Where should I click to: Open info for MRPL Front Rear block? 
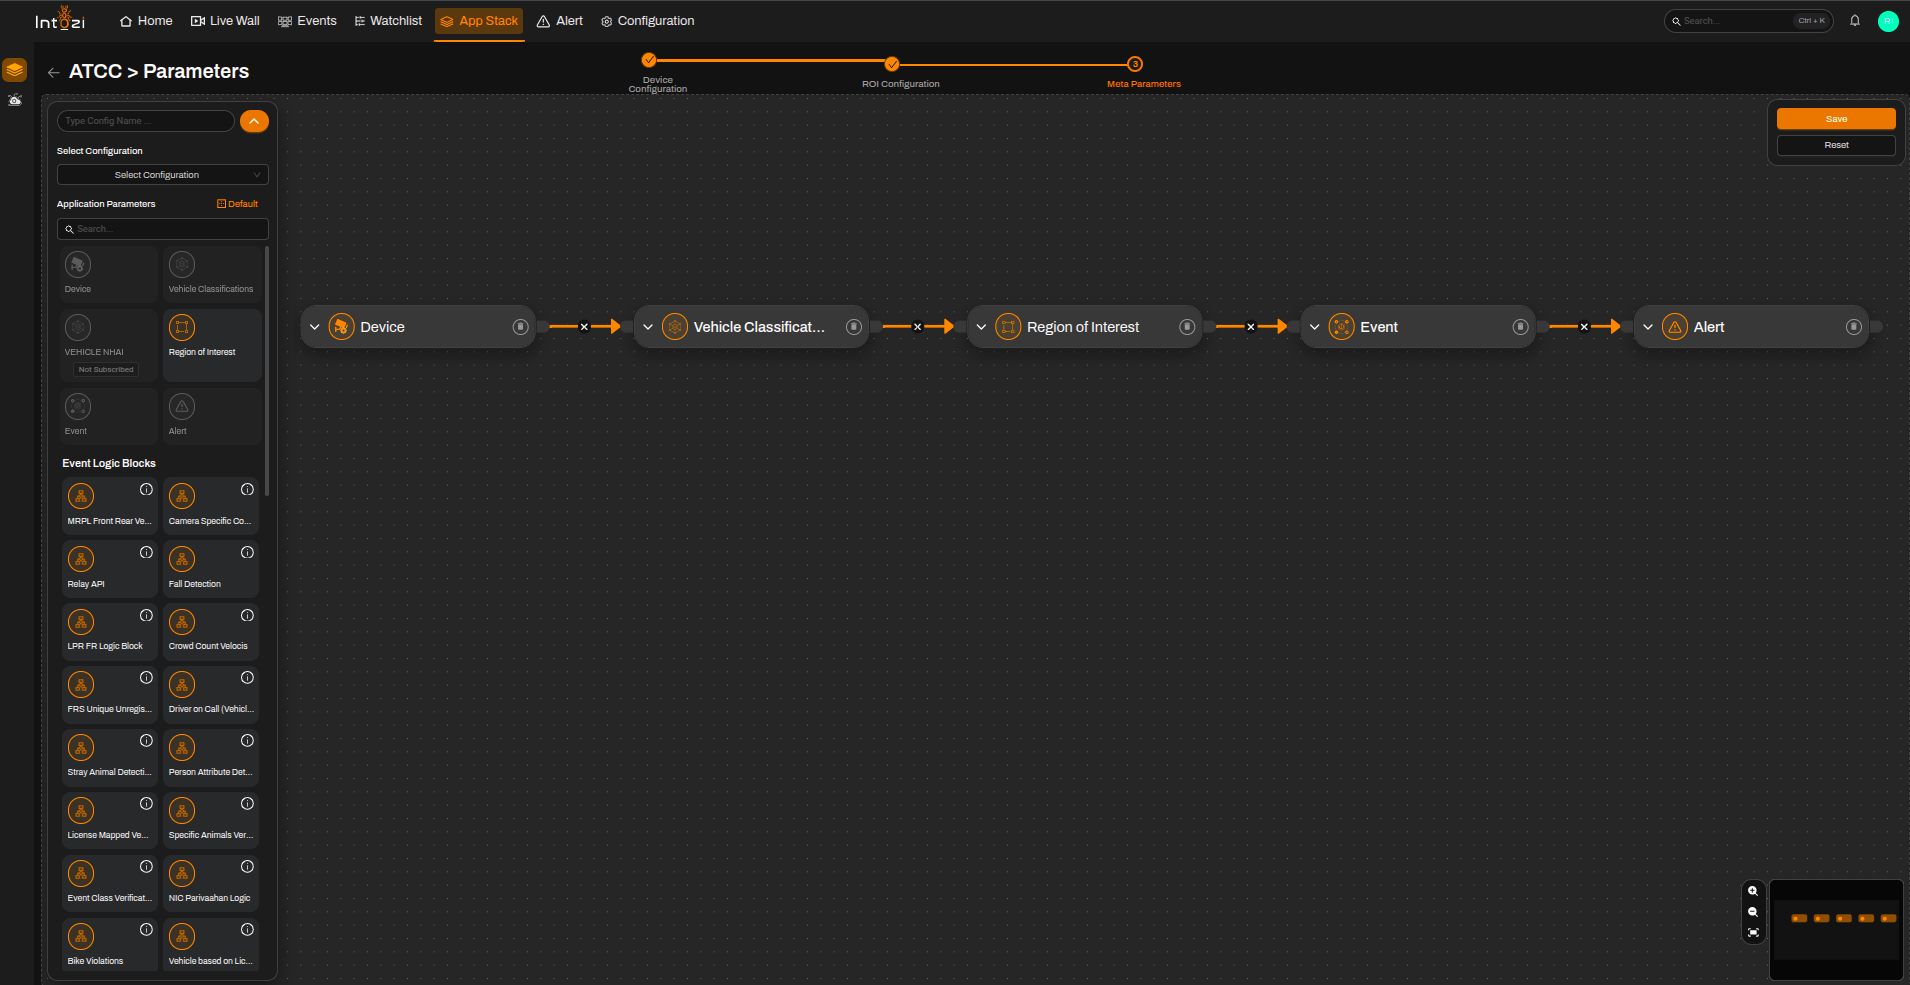click(146, 490)
